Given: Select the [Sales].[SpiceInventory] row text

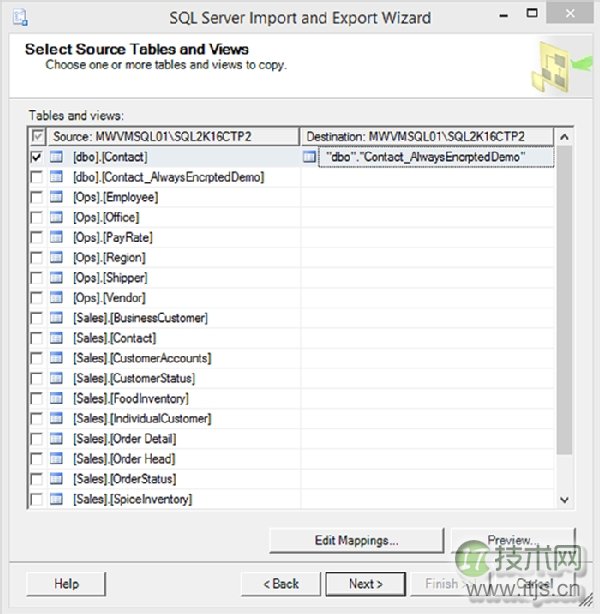Looking at the screenshot, I should point(132,499).
